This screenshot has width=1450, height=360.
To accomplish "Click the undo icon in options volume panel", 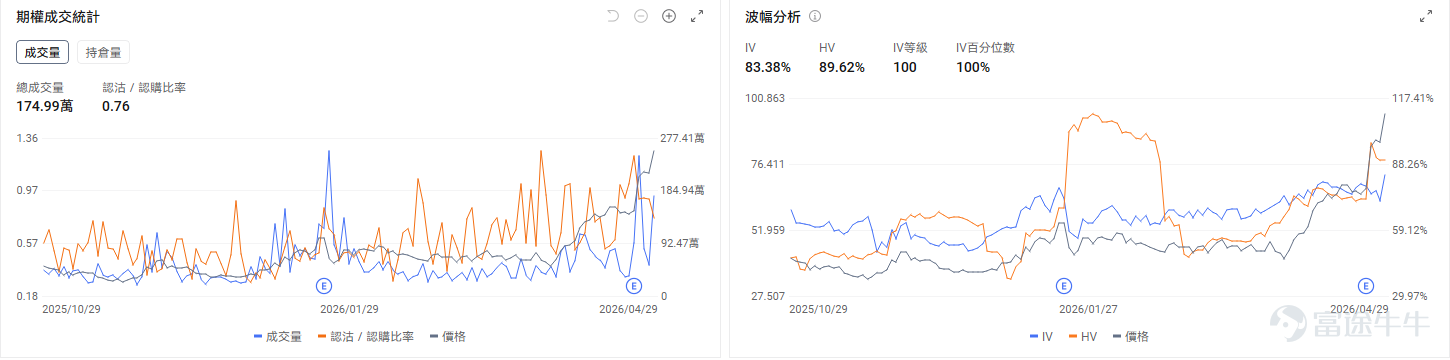I will pos(613,16).
